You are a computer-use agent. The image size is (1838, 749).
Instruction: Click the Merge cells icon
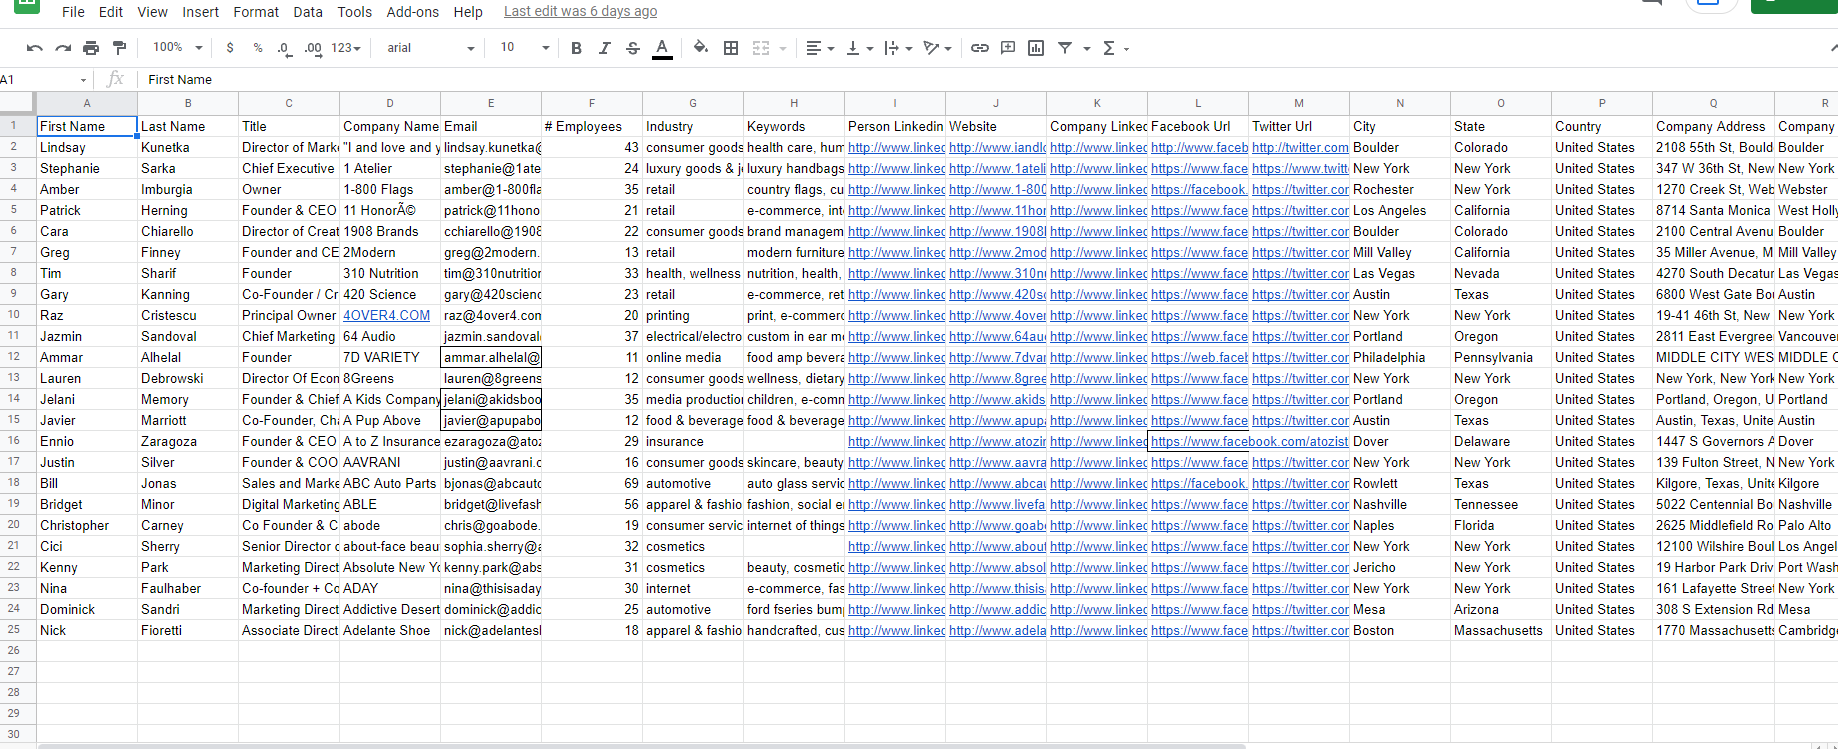click(x=761, y=48)
